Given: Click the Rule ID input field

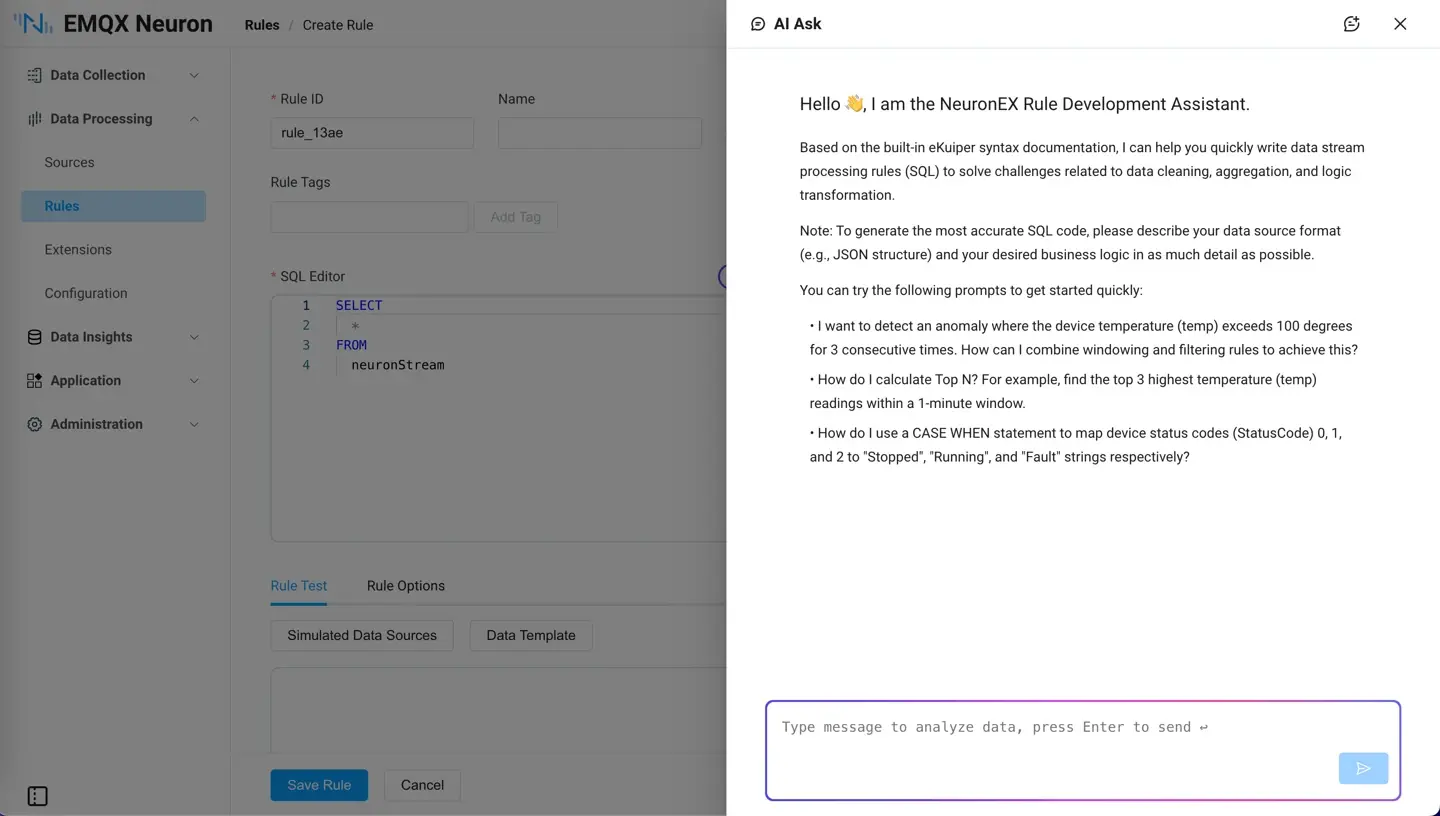Looking at the screenshot, I should (x=372, y=133).
